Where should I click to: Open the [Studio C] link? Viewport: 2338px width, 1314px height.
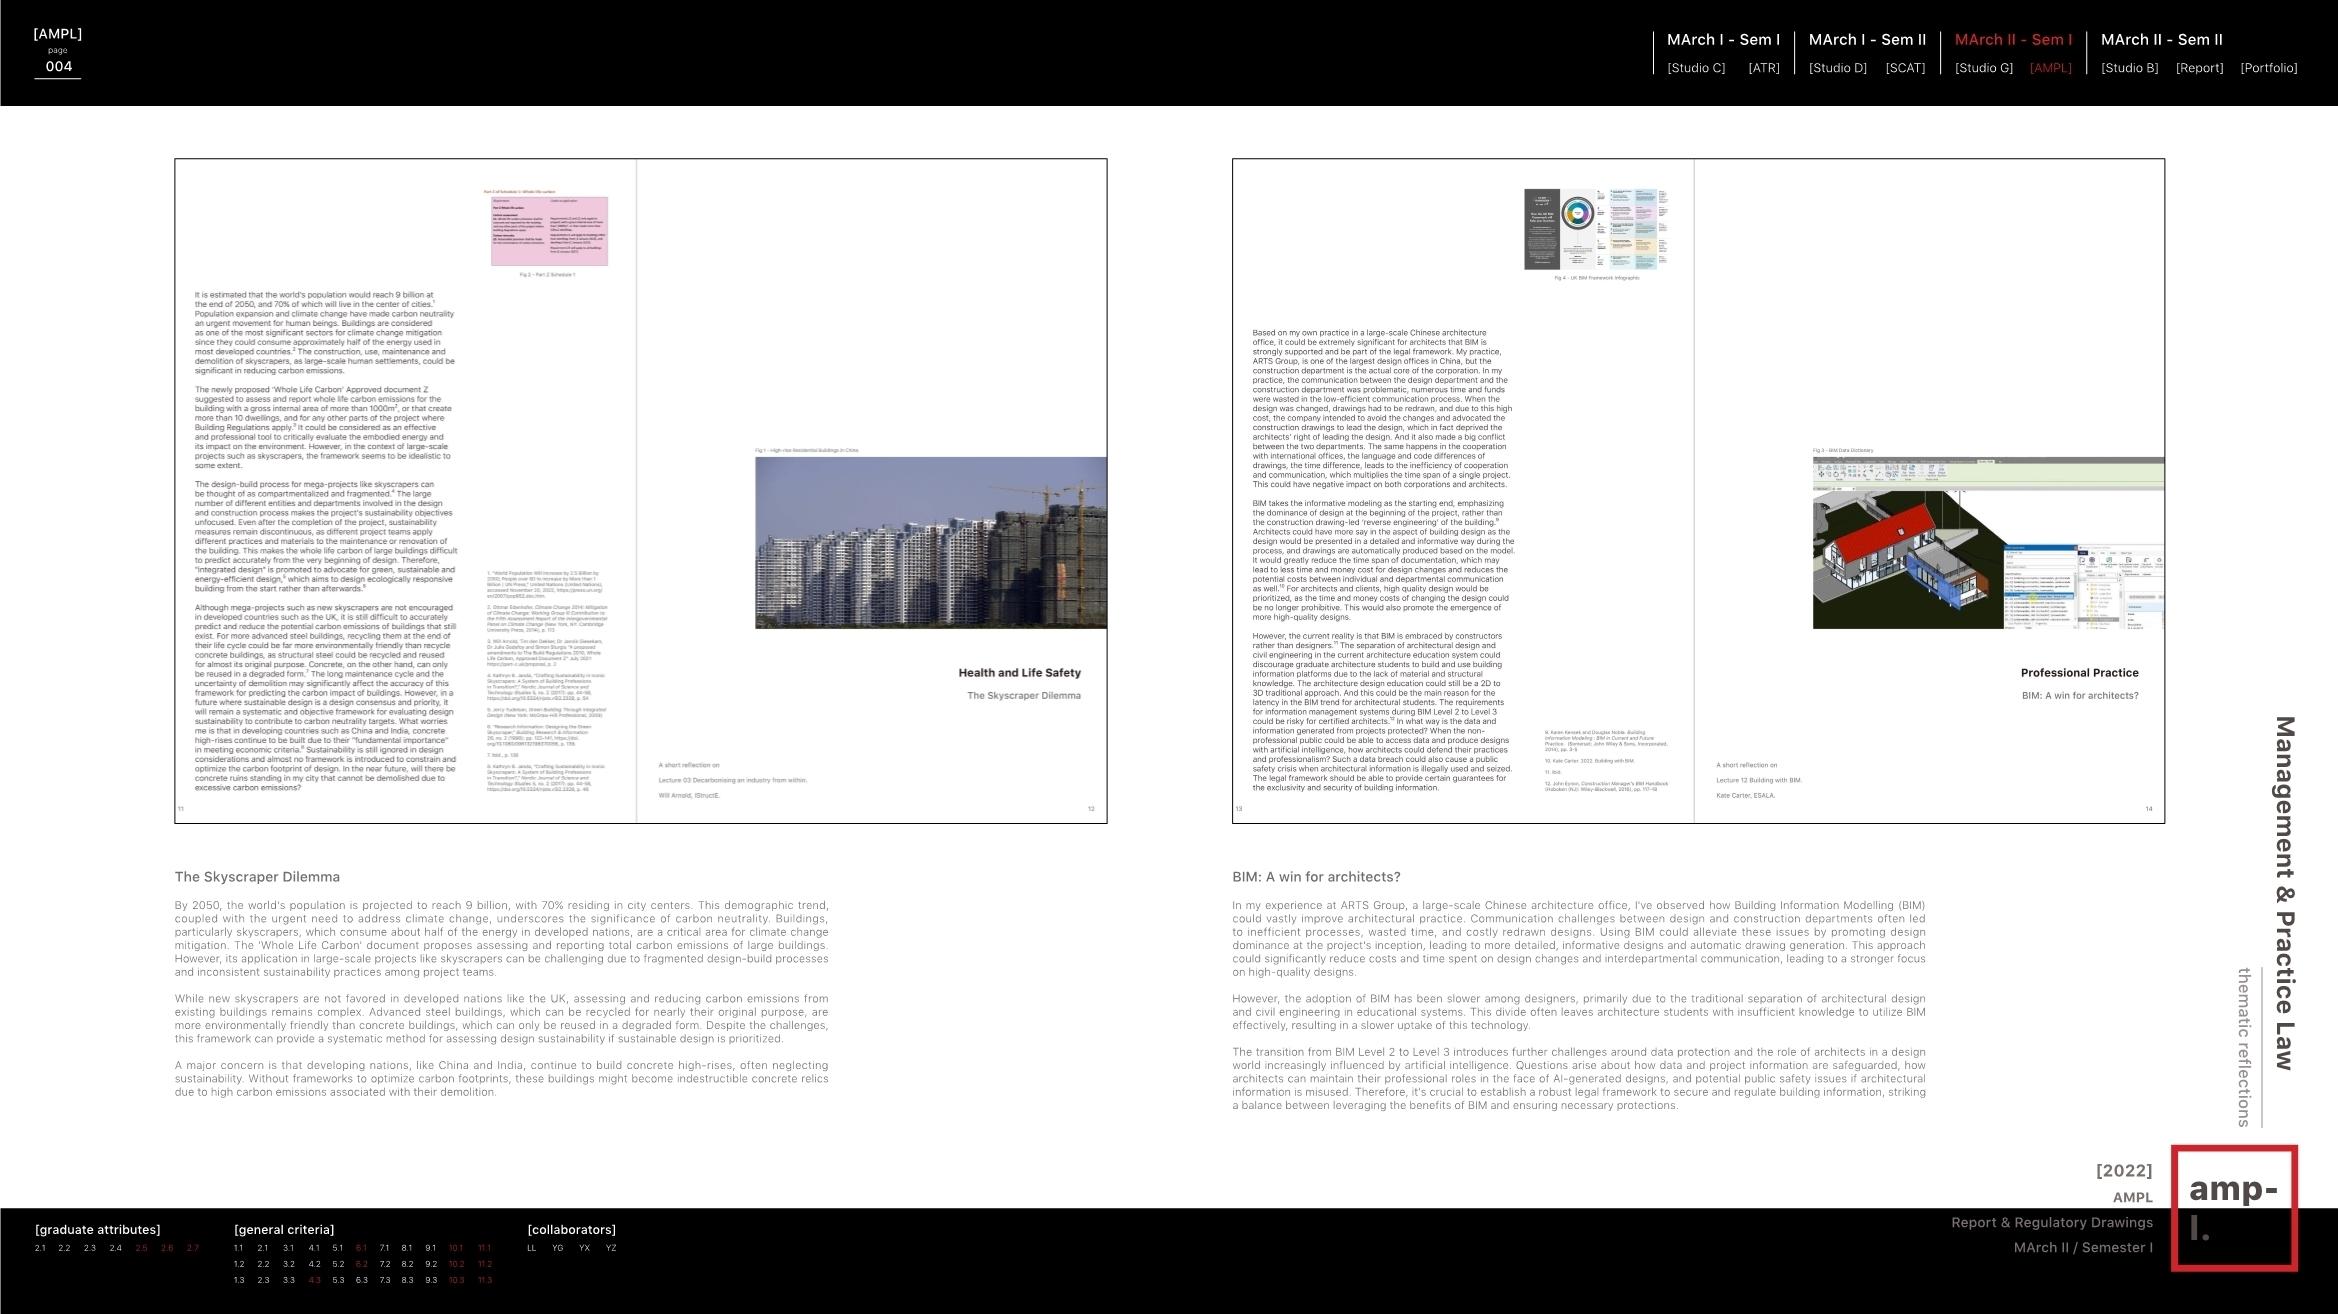coord(1696,68)
